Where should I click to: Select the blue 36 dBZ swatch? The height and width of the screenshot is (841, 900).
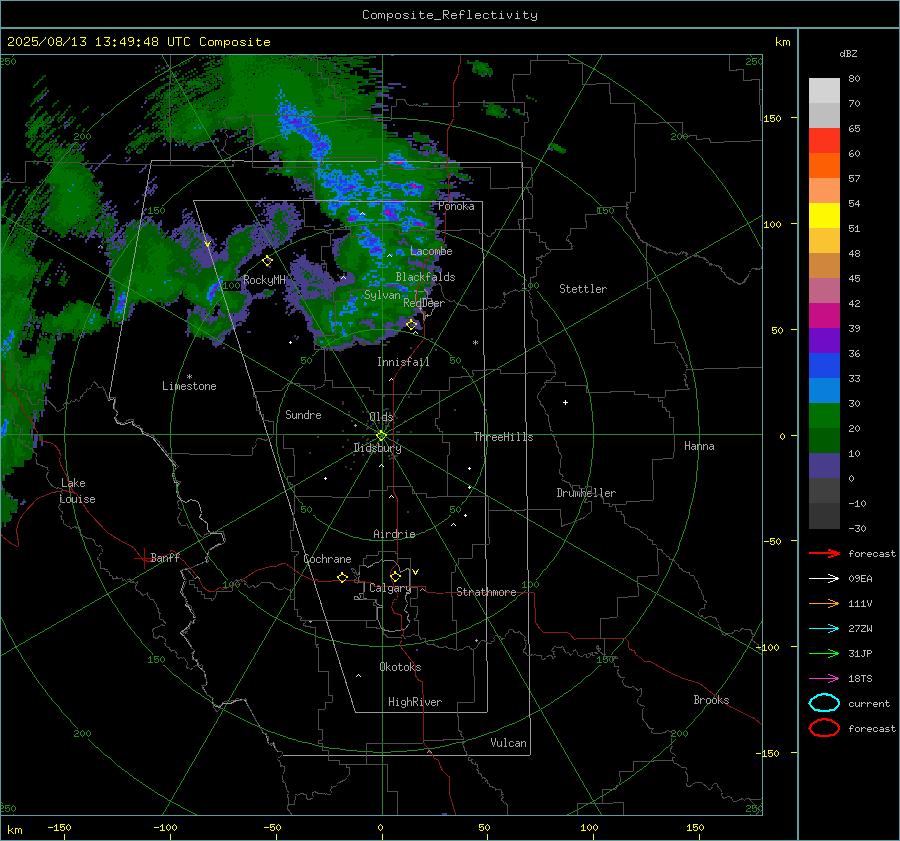point(824,365)
